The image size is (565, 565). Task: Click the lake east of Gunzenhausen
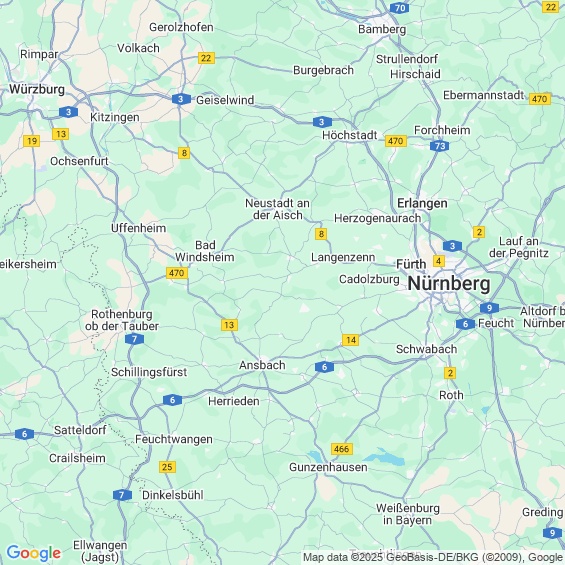(384, 458)
